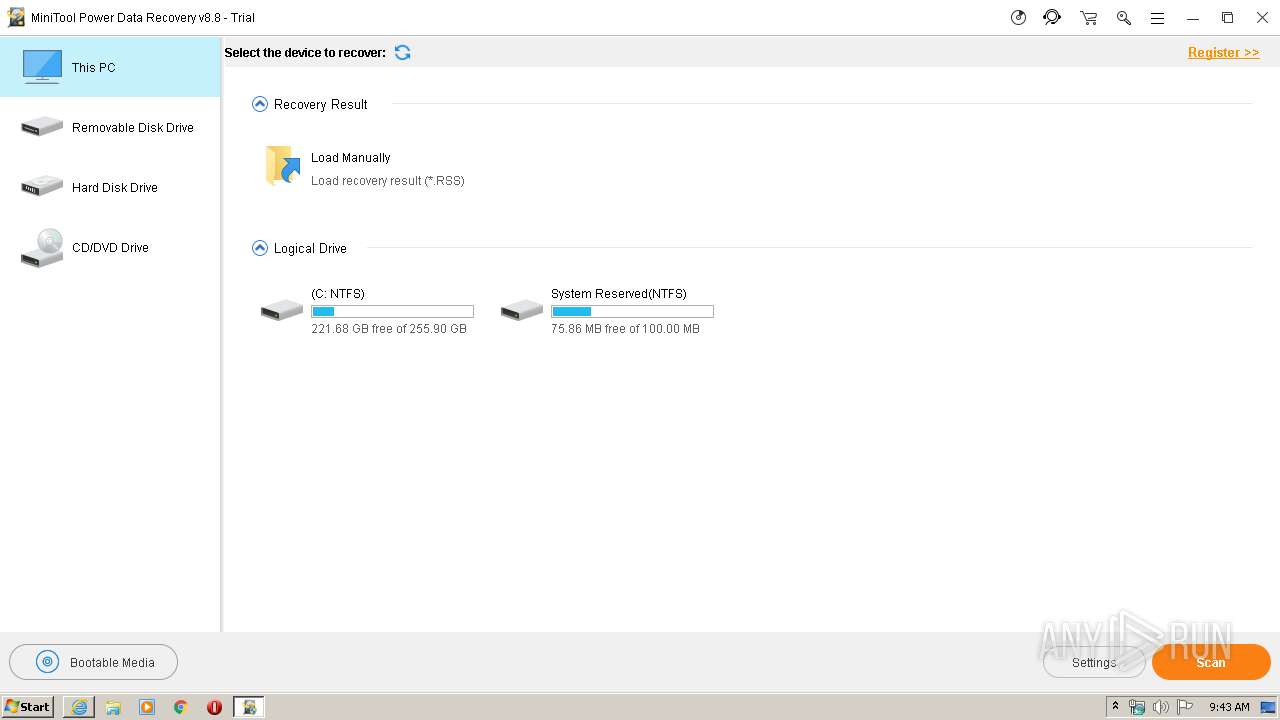Click the MiniTool taskbar button
This screenshot has height=720, width=1280.
(249, 707)
